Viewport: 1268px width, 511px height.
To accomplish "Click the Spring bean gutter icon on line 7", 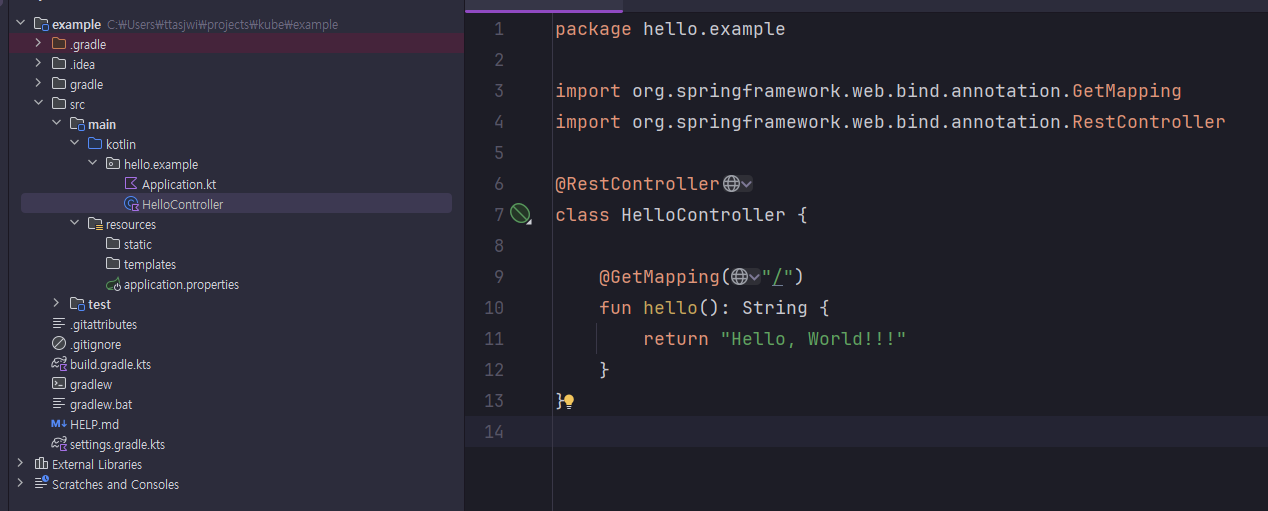I will tap(519, 213).
